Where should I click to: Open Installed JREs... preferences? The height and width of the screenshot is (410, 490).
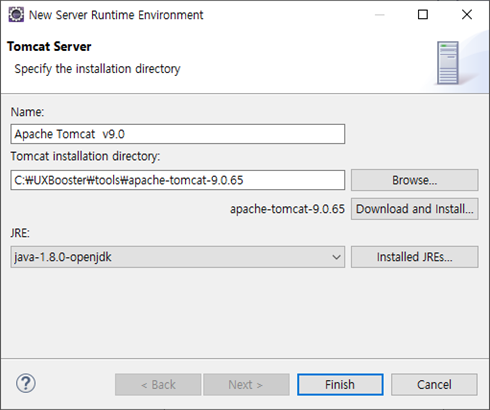tap(415, 257)
